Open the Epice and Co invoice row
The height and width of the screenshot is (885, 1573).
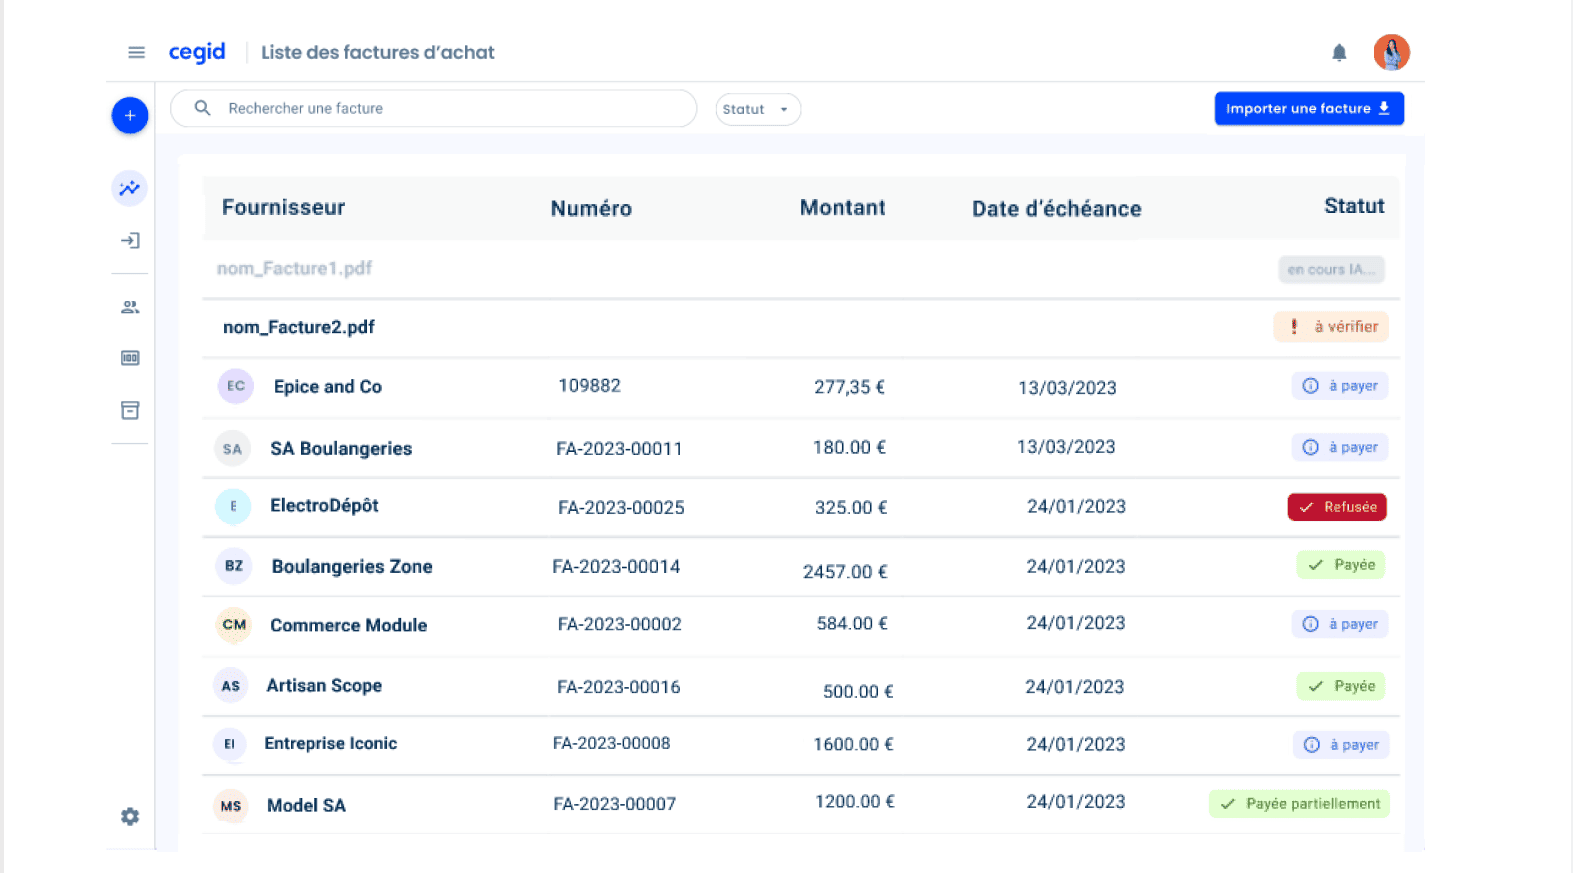pos(327,387)
